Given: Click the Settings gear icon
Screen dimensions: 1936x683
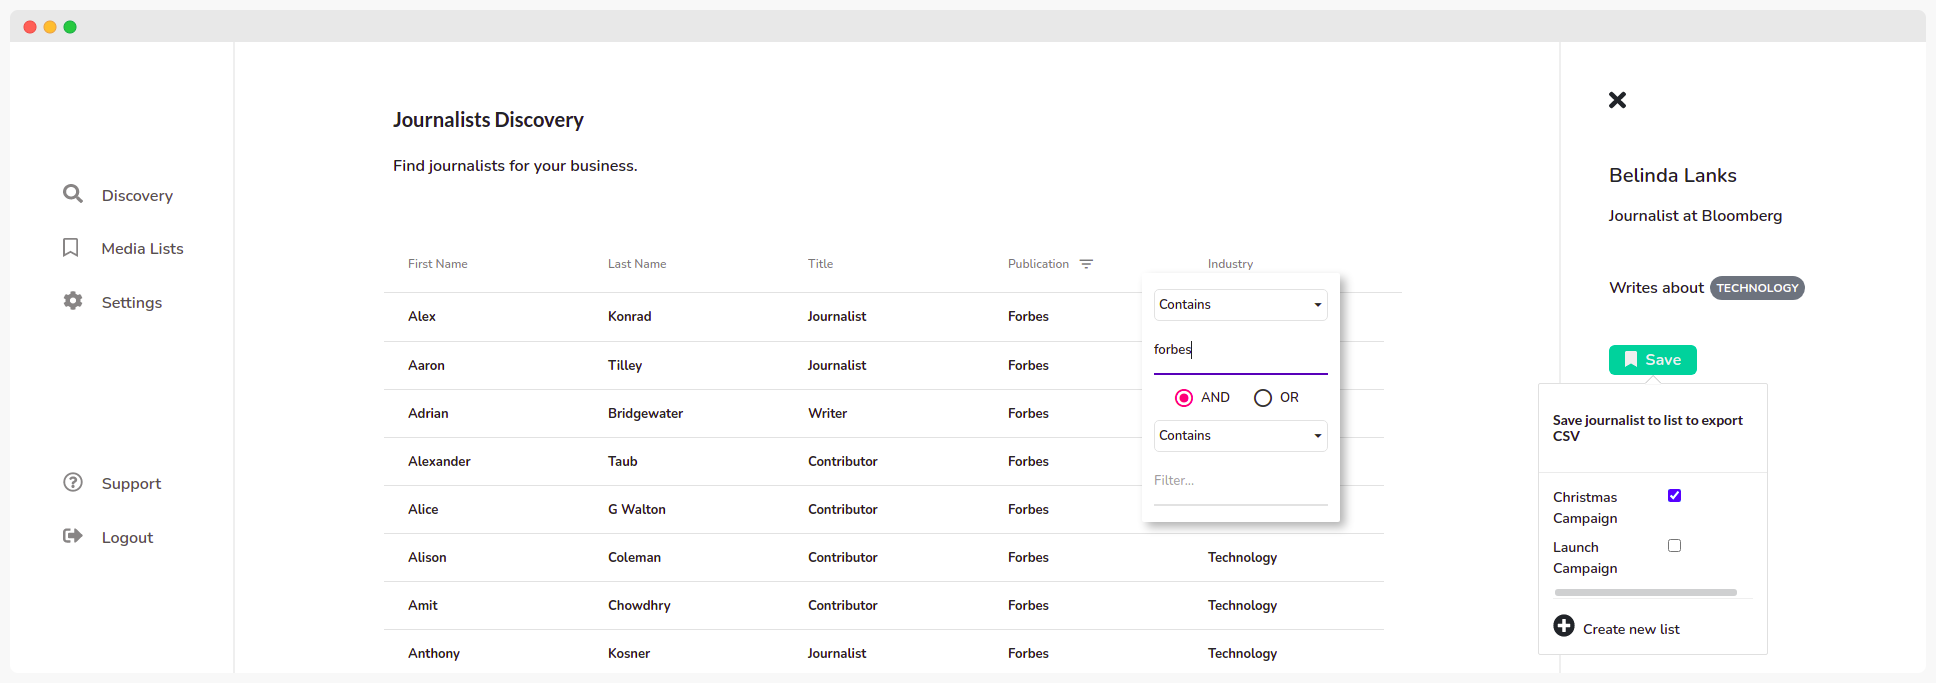Looking at the screenshot, I should (72, 301).
